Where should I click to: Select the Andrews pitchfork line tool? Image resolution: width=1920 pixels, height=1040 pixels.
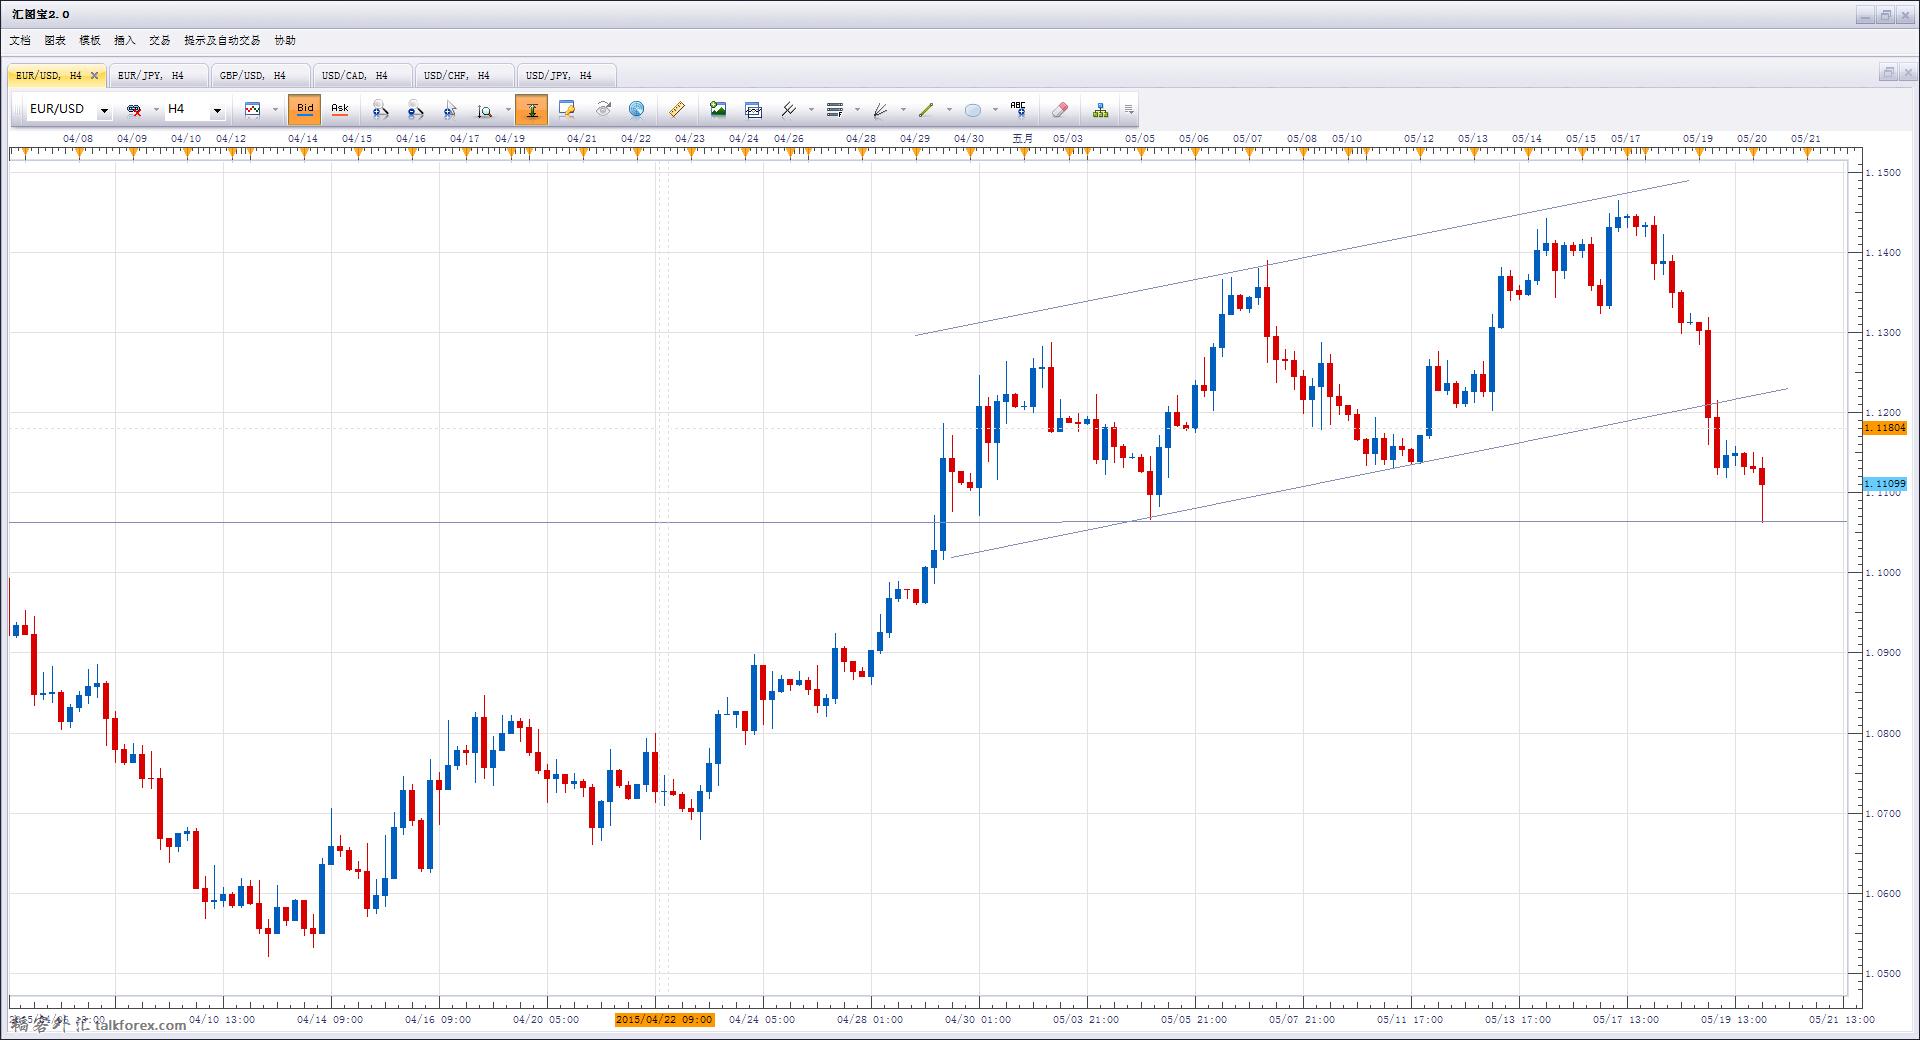(789, 110)
